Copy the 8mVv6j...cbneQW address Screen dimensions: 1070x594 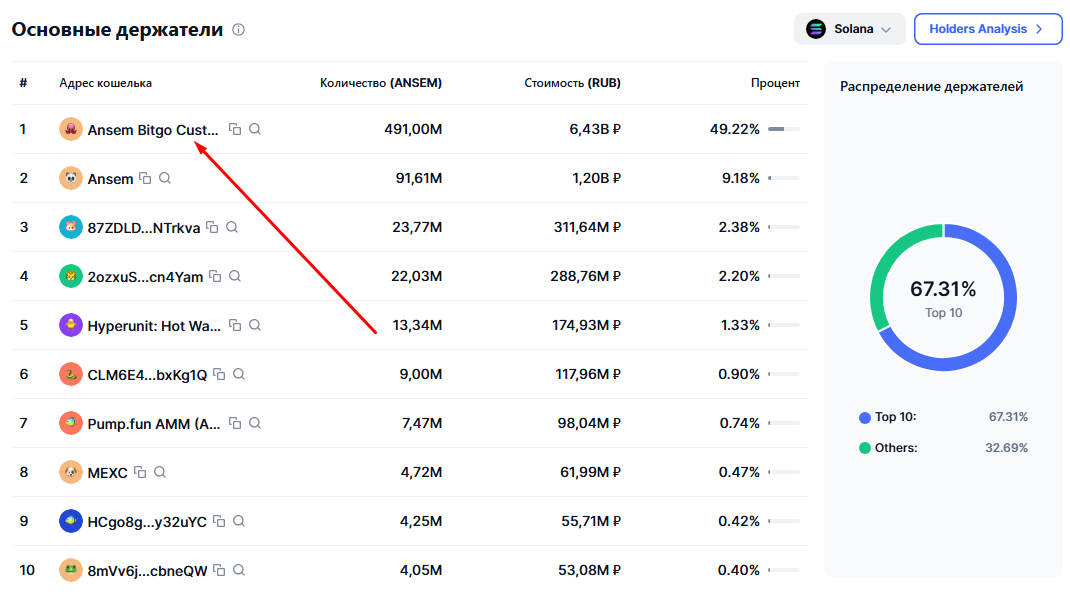tap(219, 570)
